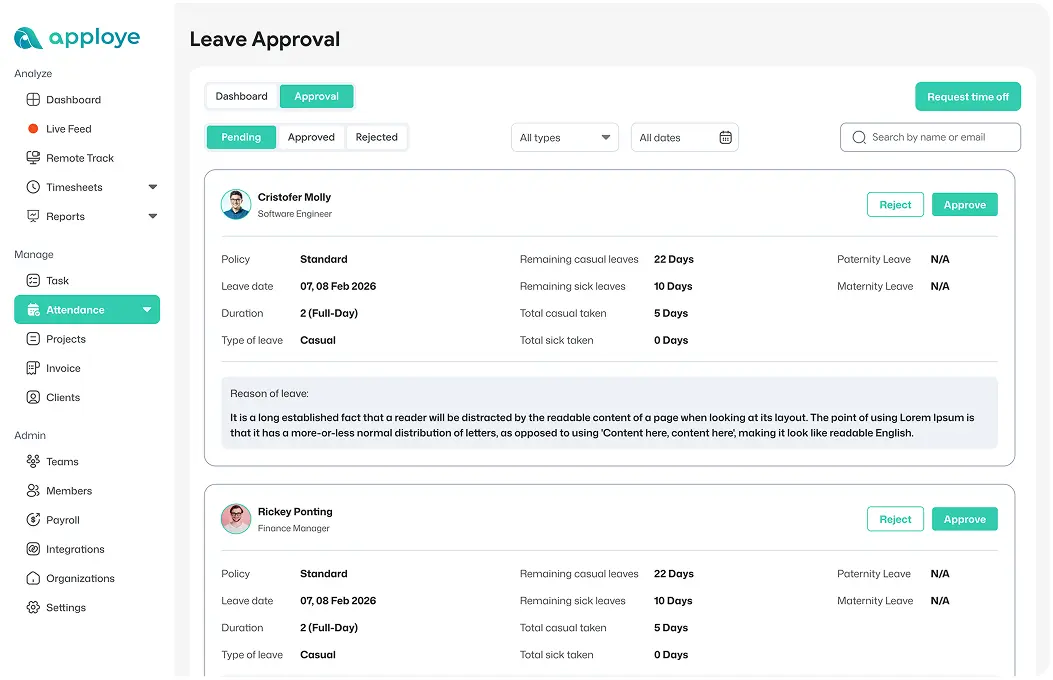Click the Leave Approval heading
The height and width of the screenshot is (680, 1053).
pyautogui.click(x=265, y=39)
